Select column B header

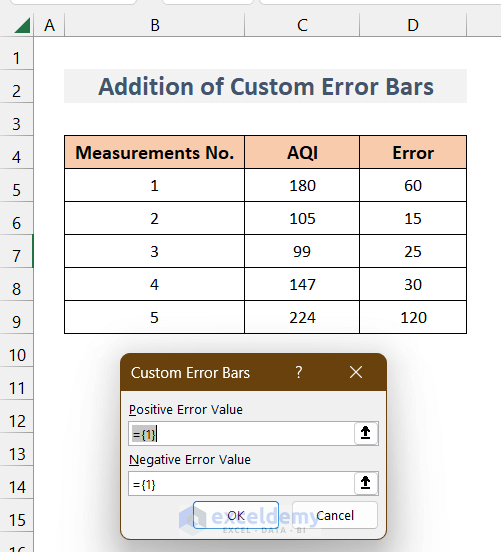click(155, 25)
